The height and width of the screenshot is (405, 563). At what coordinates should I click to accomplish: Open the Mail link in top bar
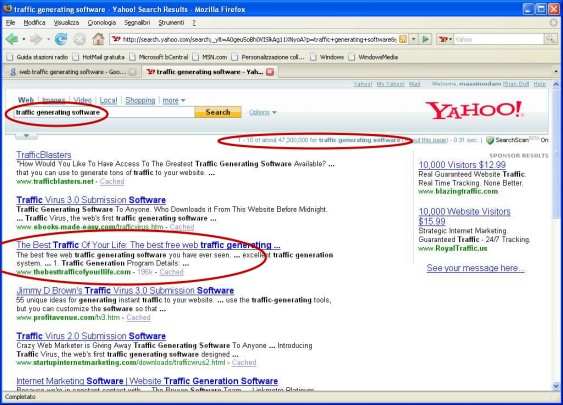click(x=414, y=84)
